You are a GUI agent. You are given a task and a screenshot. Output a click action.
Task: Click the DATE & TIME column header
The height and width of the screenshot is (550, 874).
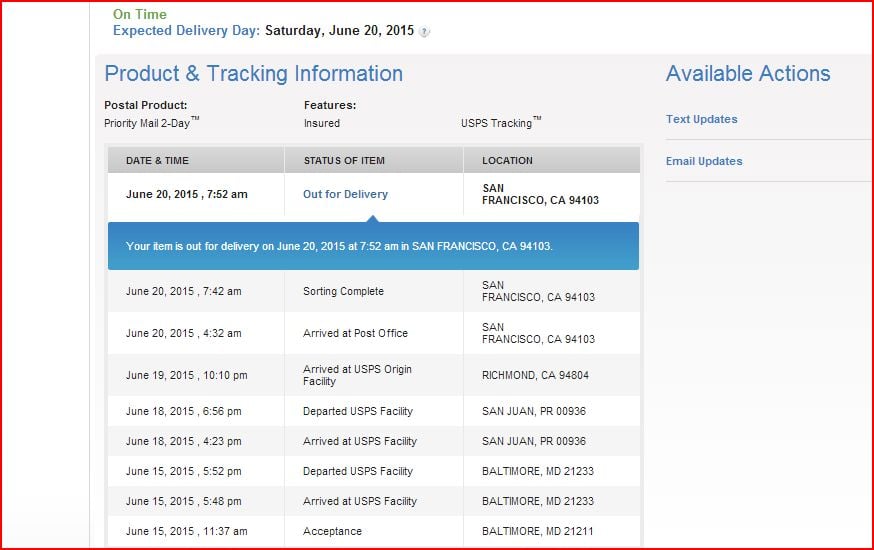(x=157, y=160)
